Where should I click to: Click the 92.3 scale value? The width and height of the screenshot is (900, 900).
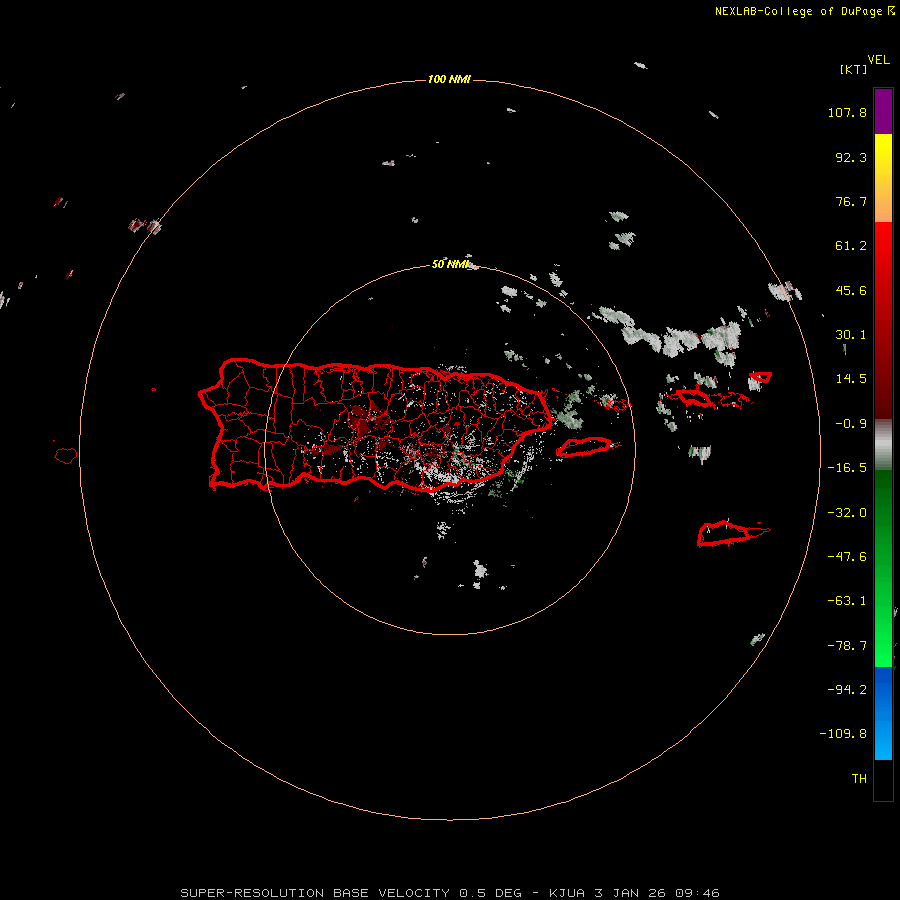click(851, 157)
